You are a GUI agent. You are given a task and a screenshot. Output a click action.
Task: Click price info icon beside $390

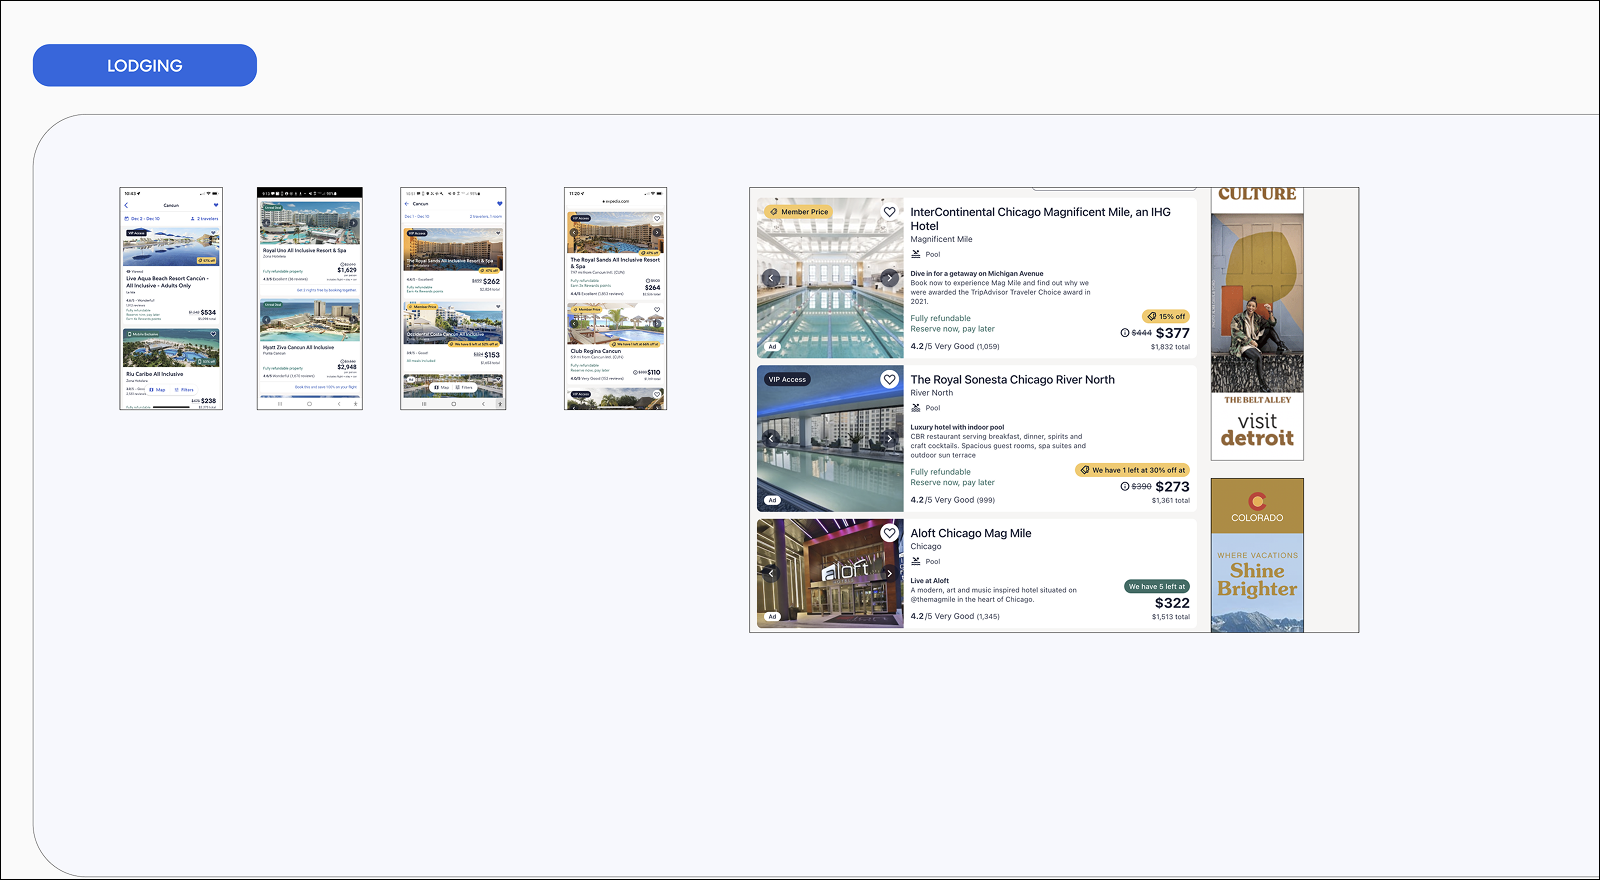pos(1125,487)
